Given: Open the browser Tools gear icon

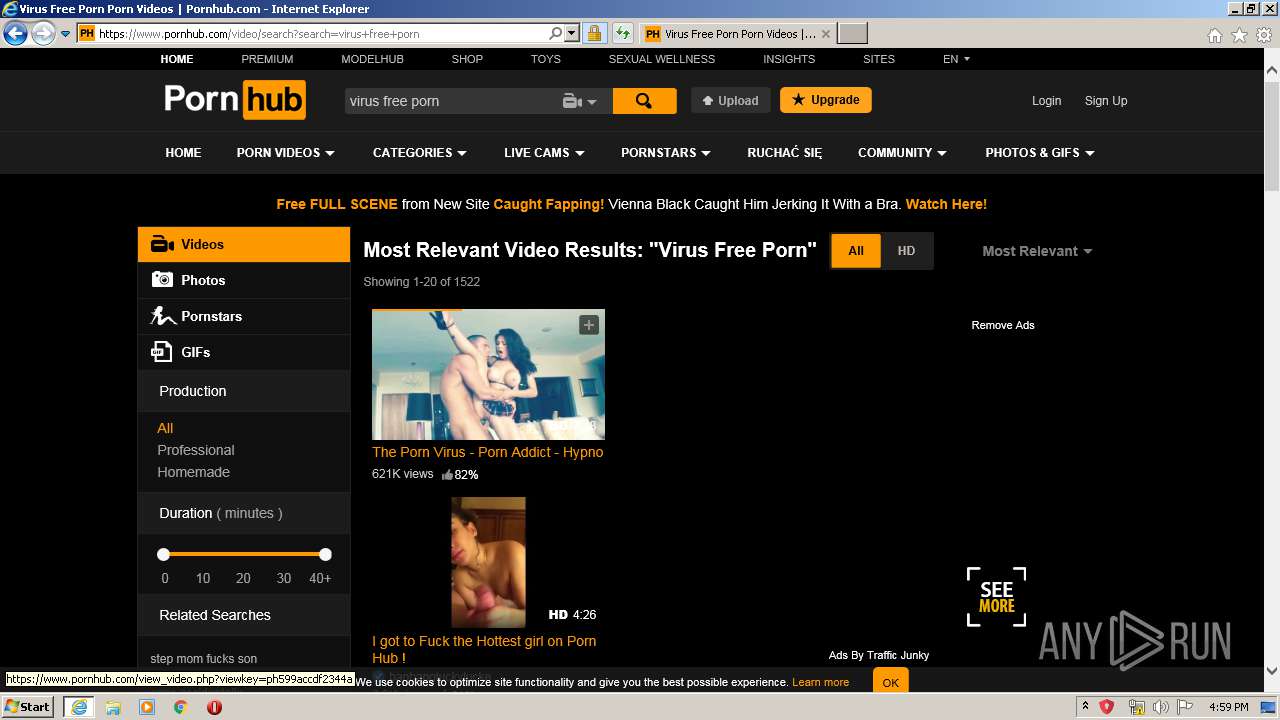Looking at the screenshot, I should [1264, 35].
